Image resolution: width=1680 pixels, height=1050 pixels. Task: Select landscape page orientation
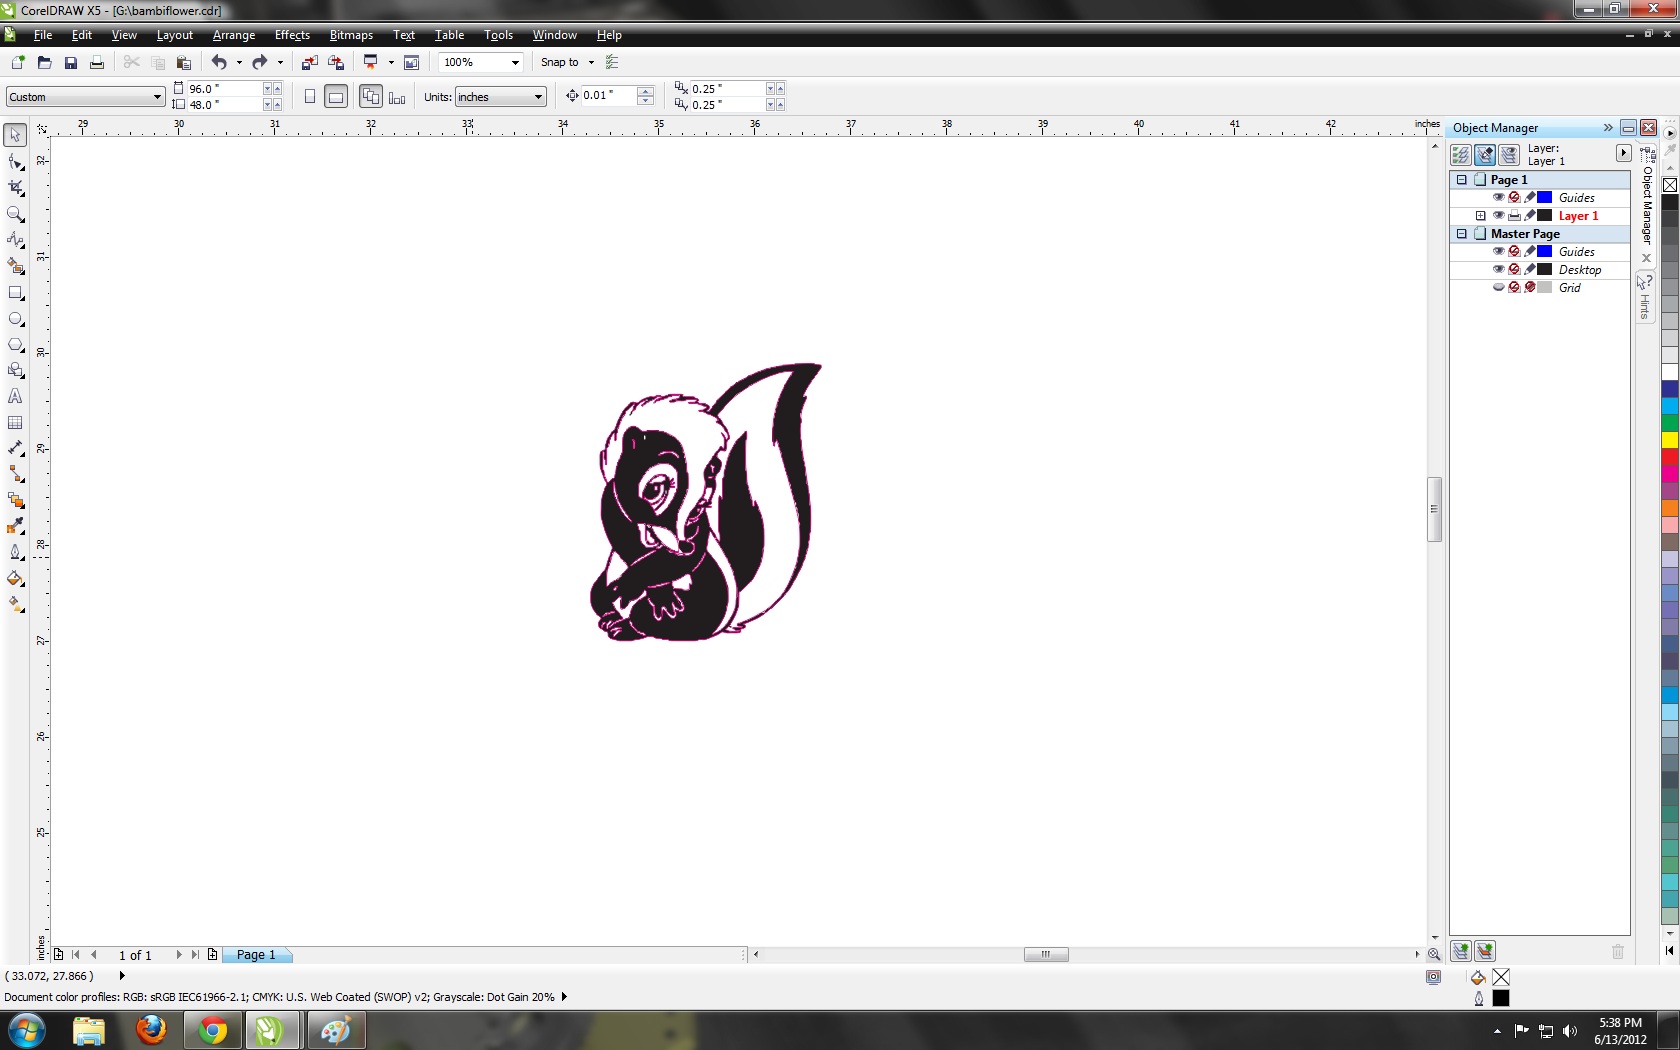[x=336, y=97]
